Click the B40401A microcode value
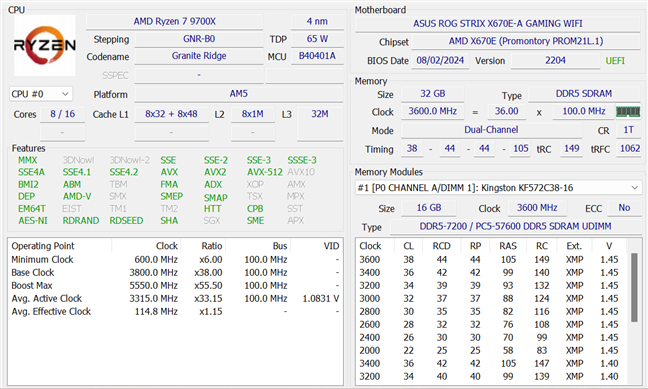Screen dimensions: 648x389 tap(317, 56)
